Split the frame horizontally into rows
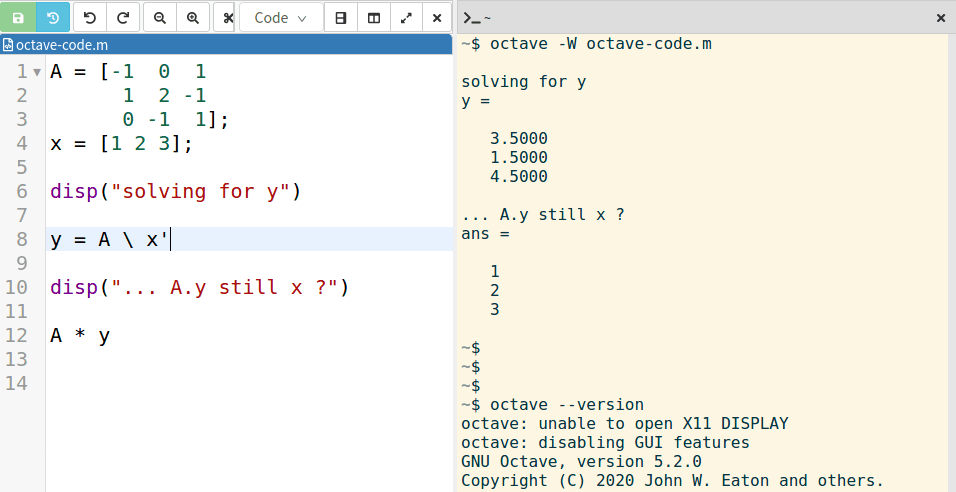This screenshot has height=492, width=956. coord(341,18)
